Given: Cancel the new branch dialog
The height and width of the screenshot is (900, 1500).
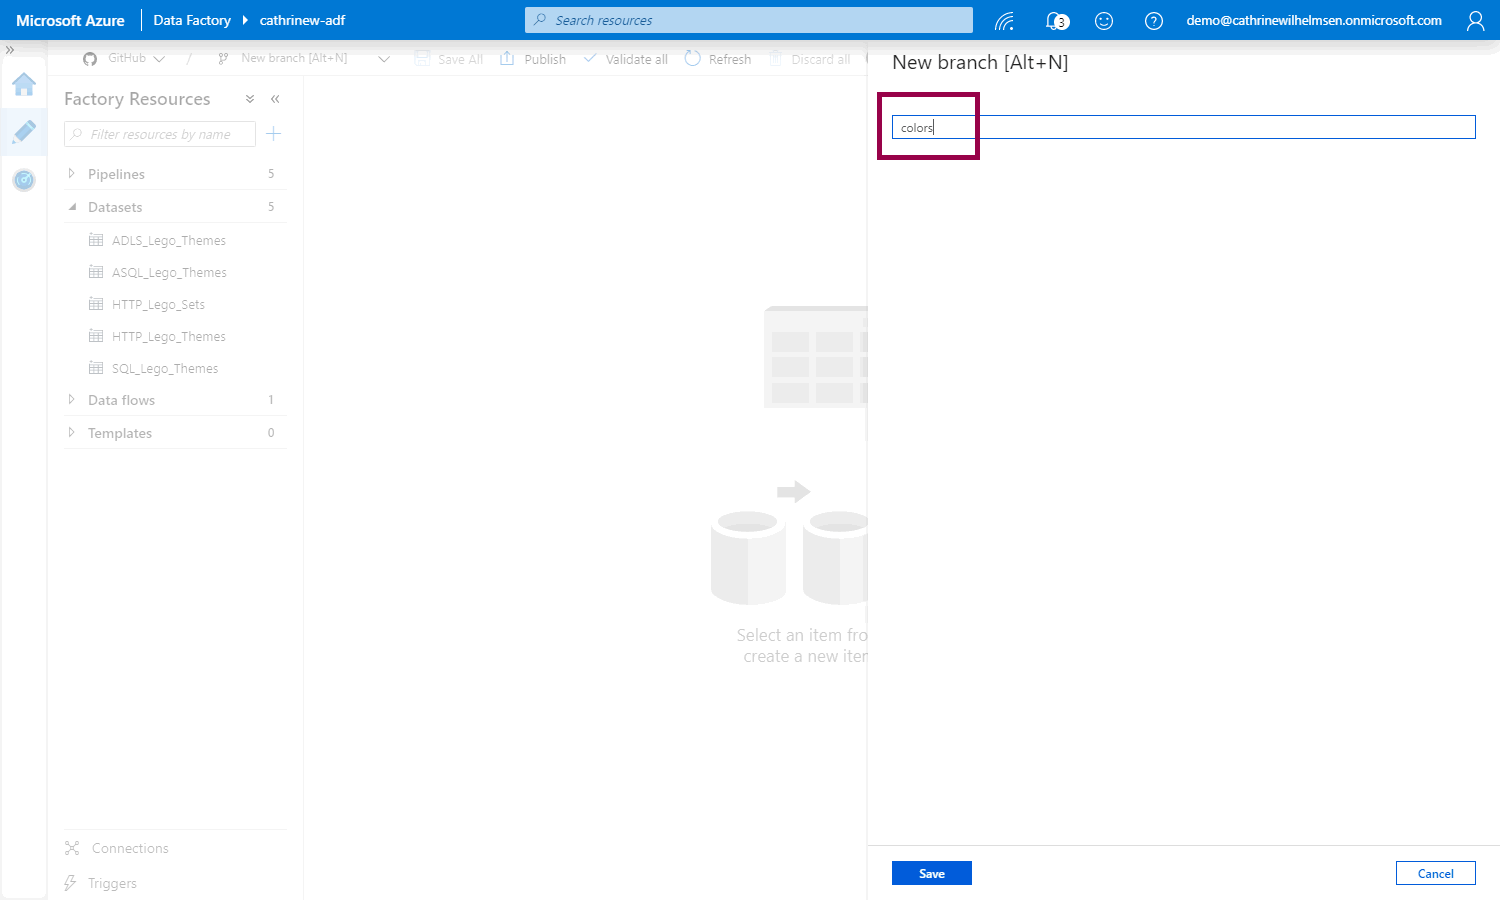Looking at the screenshot, I should (1435, 873).
